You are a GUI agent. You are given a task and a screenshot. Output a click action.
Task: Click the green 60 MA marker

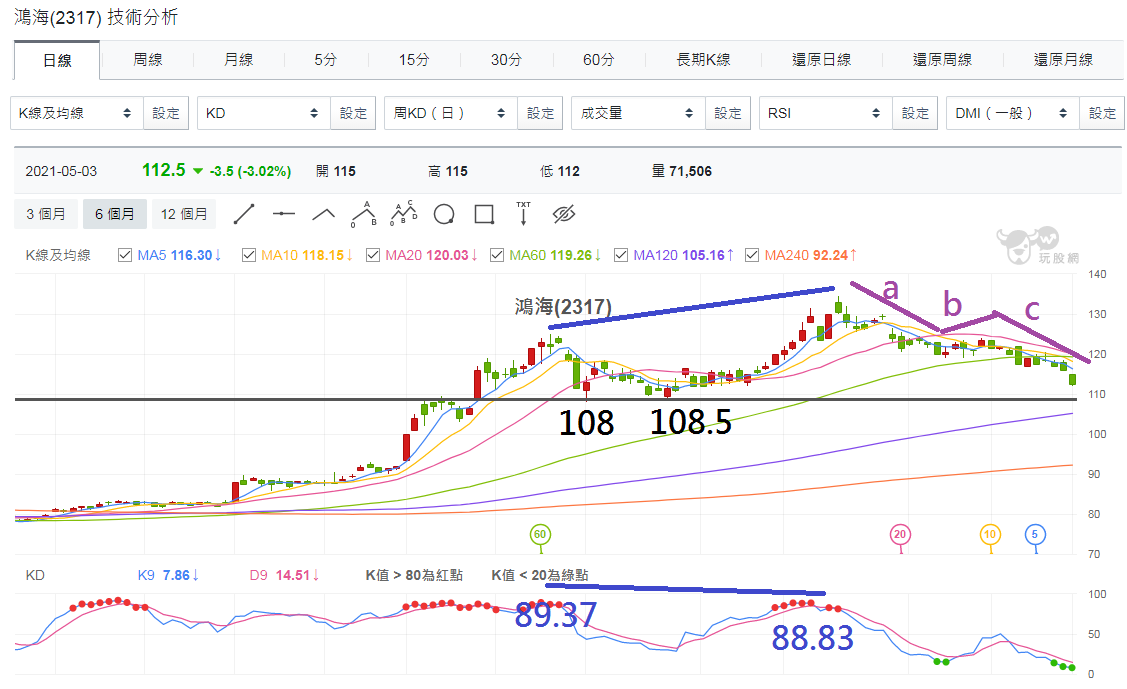click(540, 535)
